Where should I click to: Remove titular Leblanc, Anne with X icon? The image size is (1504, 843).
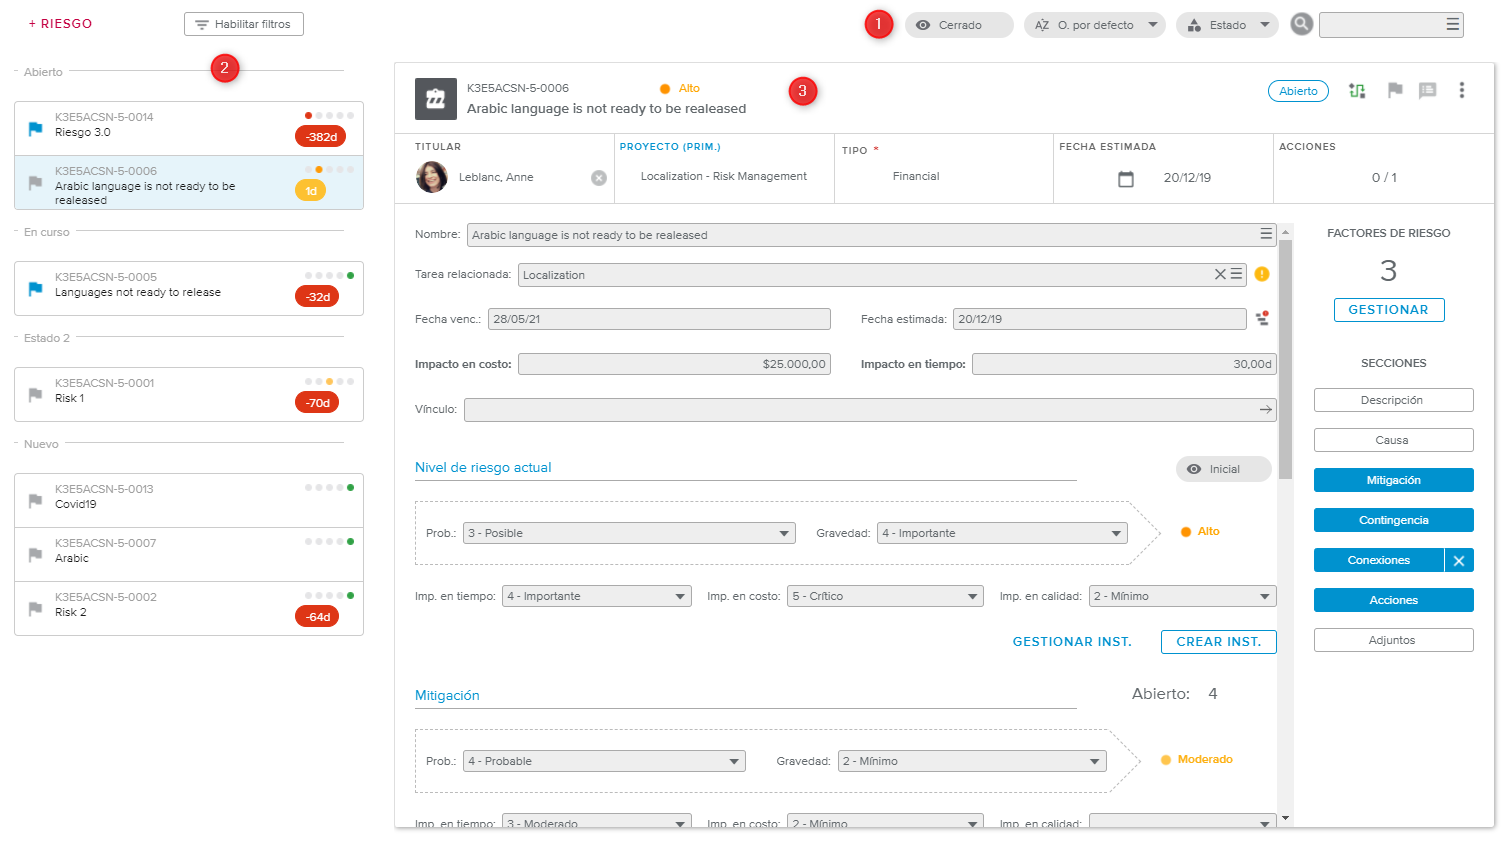pos(599,178)
